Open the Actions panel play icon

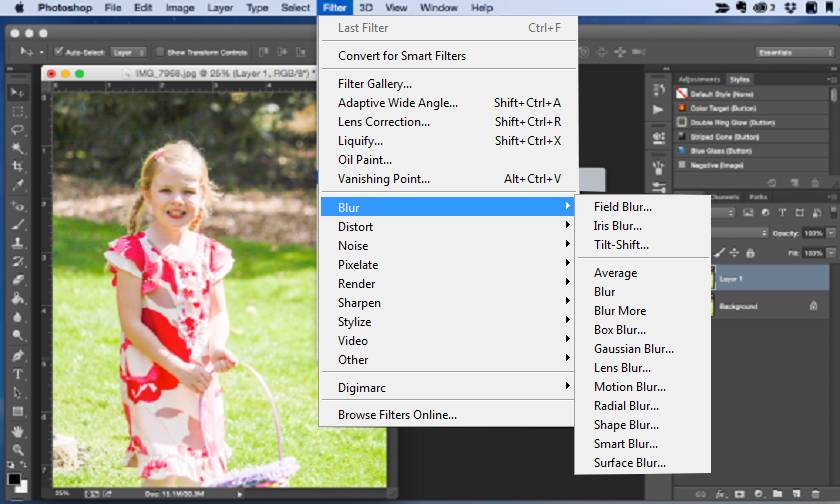tap(658, 110)
